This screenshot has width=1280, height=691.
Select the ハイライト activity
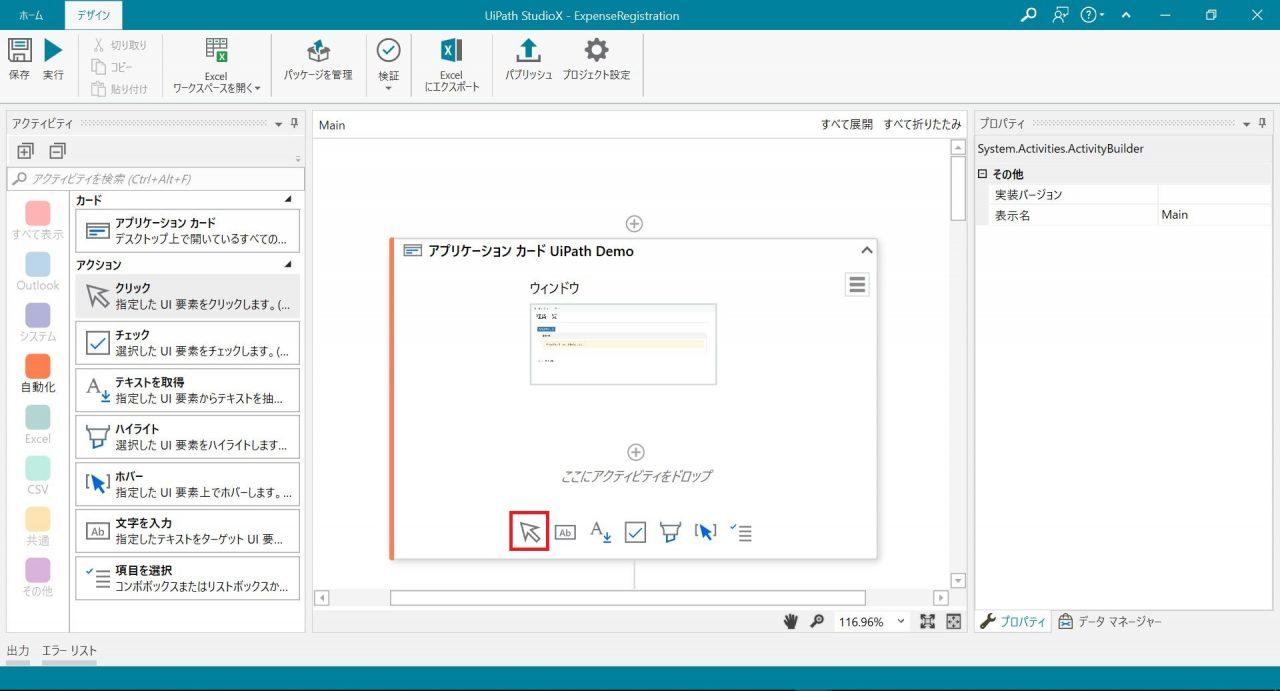187,437
